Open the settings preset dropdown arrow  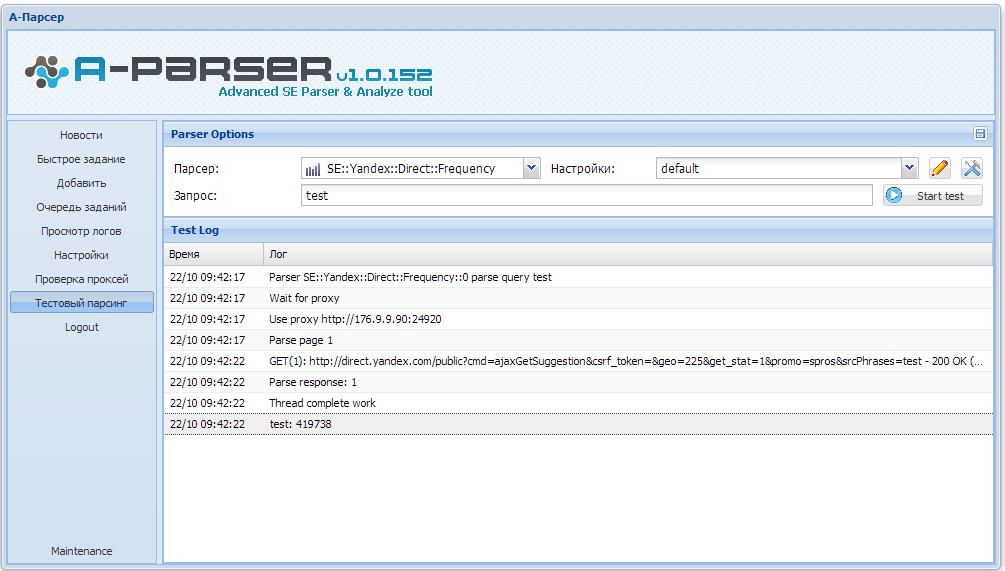click(x=909, y=168)
